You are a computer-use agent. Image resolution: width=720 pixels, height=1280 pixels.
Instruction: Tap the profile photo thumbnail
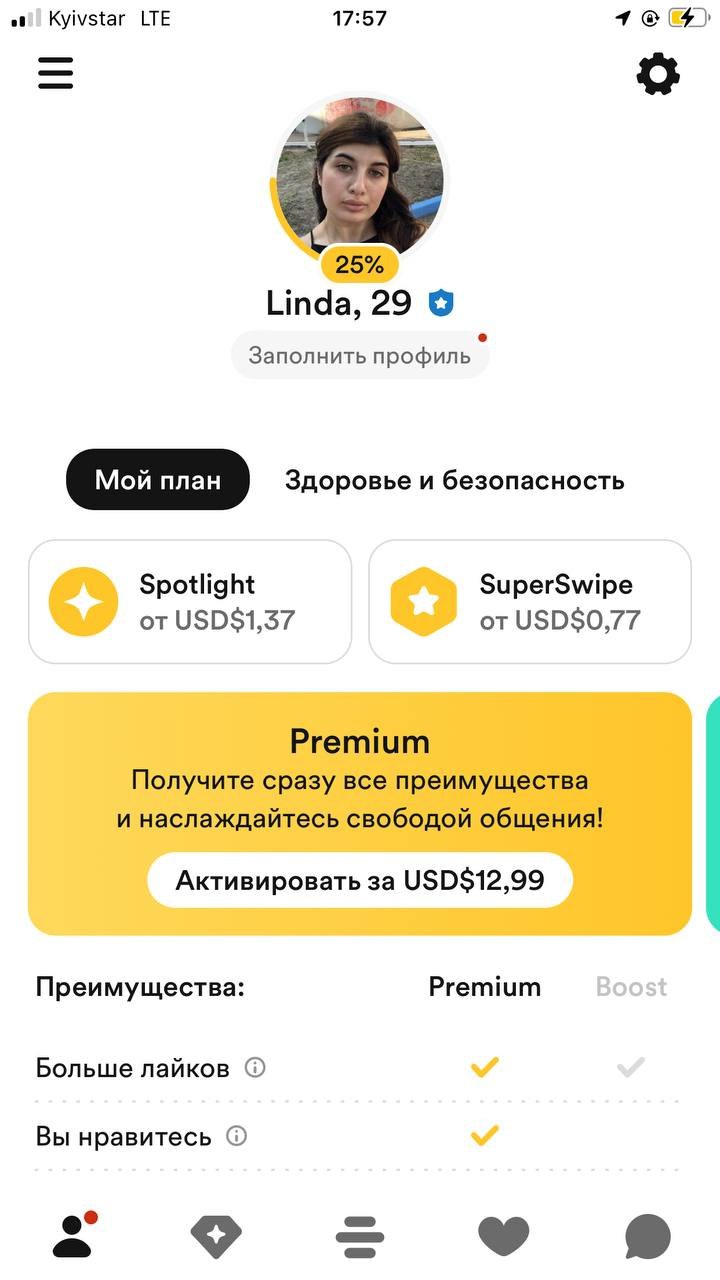click(359, 175)
